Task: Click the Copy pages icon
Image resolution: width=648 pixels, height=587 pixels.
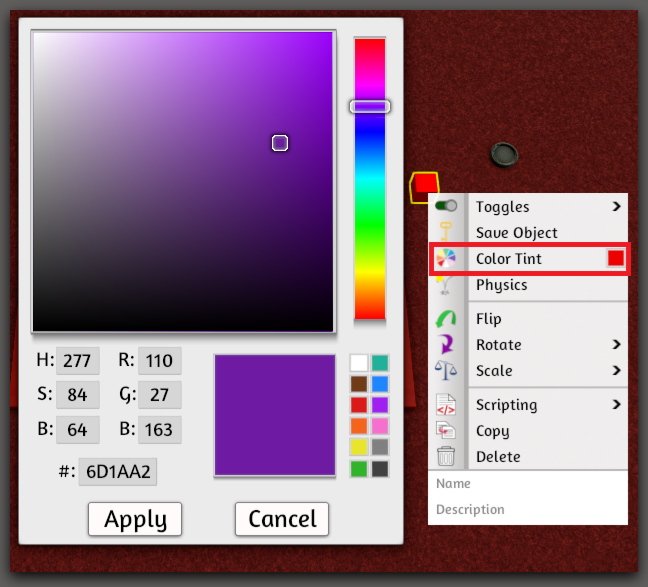Action: click(446, 430)
